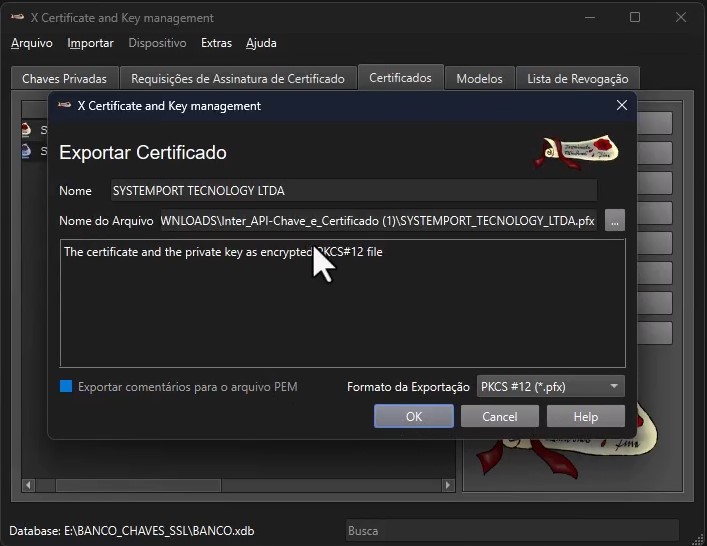Open the Extras menu
The height and width of the screenshot is (546, 707).
point(216,43)
